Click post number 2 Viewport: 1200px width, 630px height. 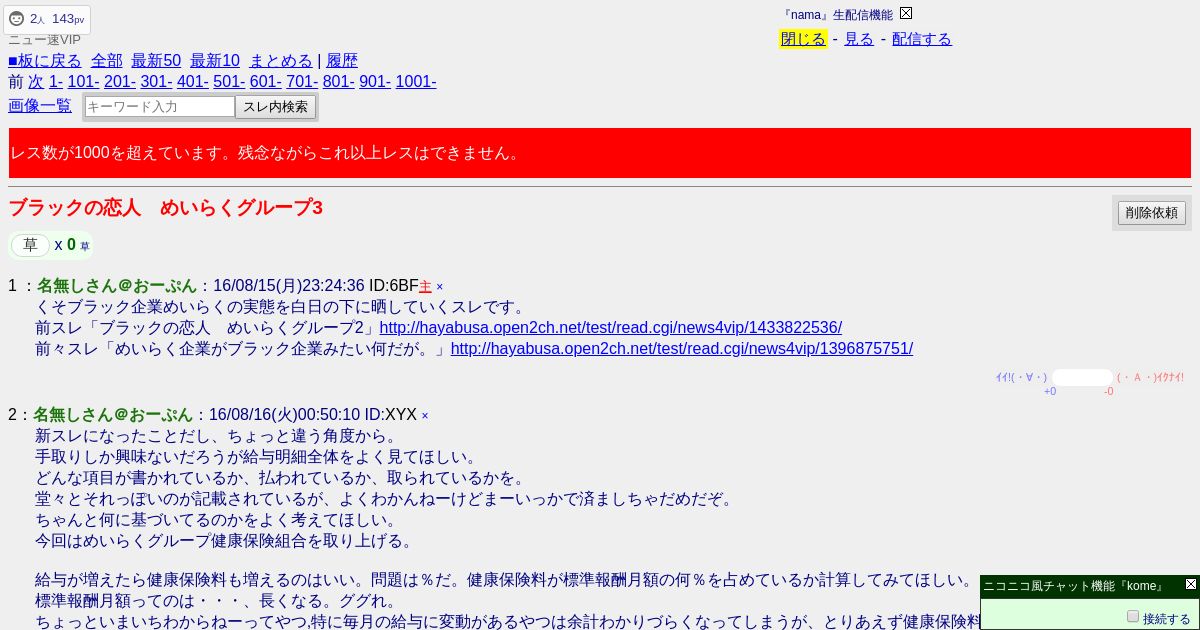tap(13, 414)
